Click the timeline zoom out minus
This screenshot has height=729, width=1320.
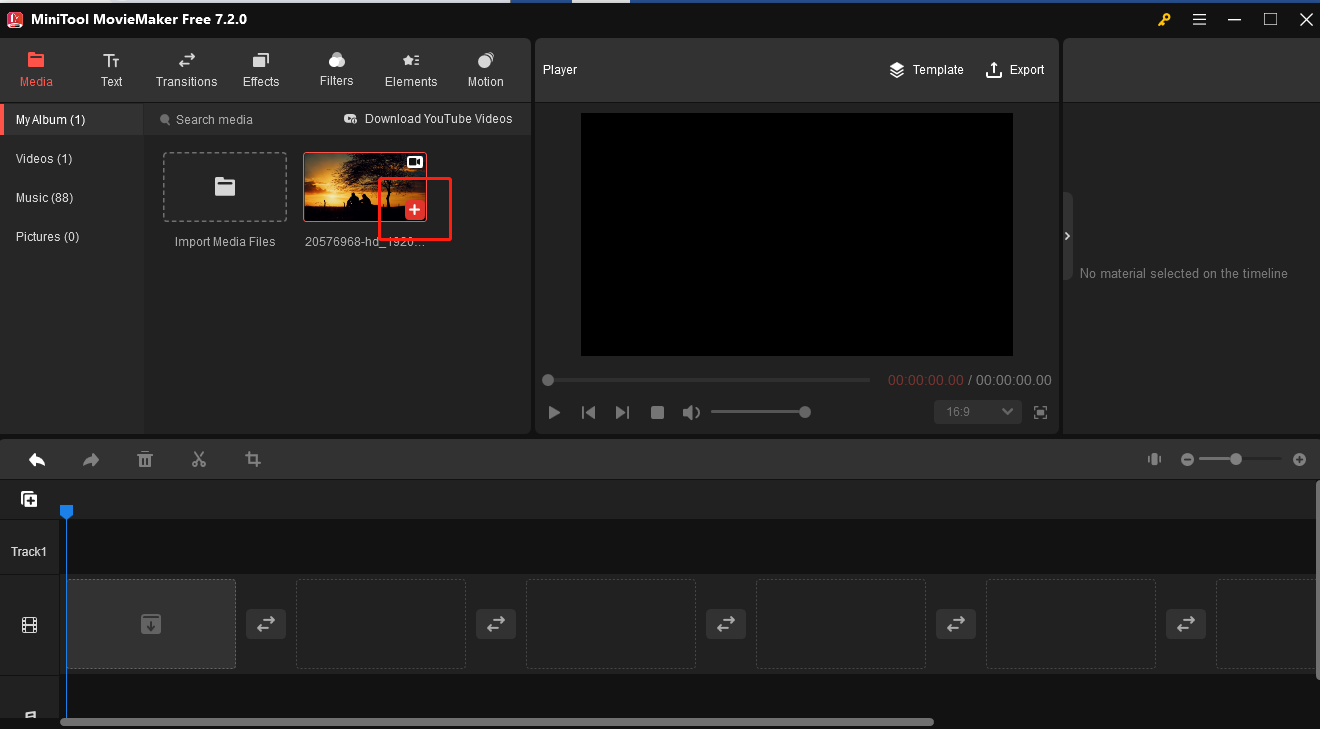(x=1187, y=459)
